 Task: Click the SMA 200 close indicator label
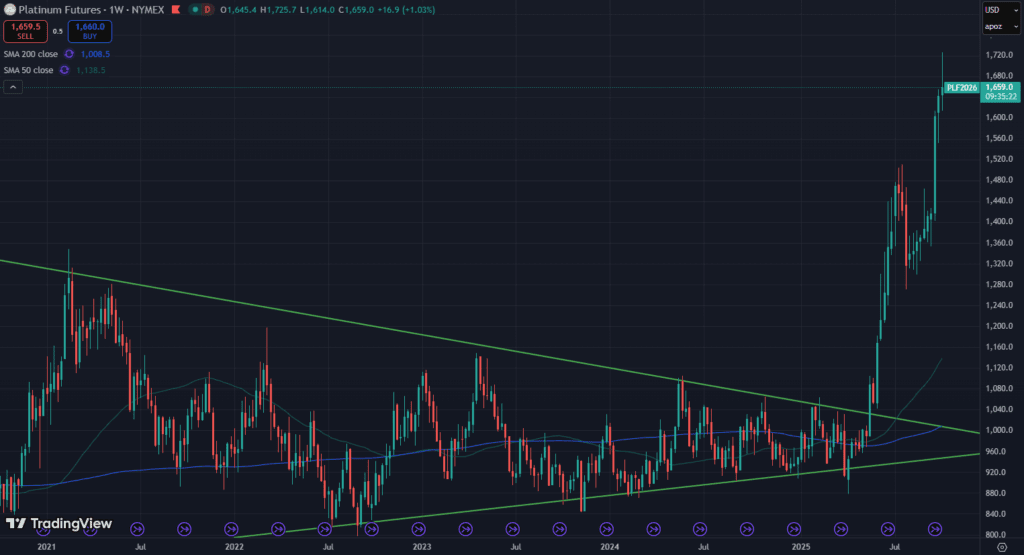click(x=30, y=54)
